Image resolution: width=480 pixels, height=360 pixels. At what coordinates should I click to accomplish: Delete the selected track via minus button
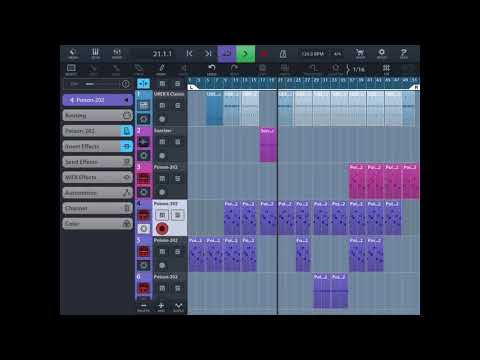pyautogui.click(x=144, y=307)
